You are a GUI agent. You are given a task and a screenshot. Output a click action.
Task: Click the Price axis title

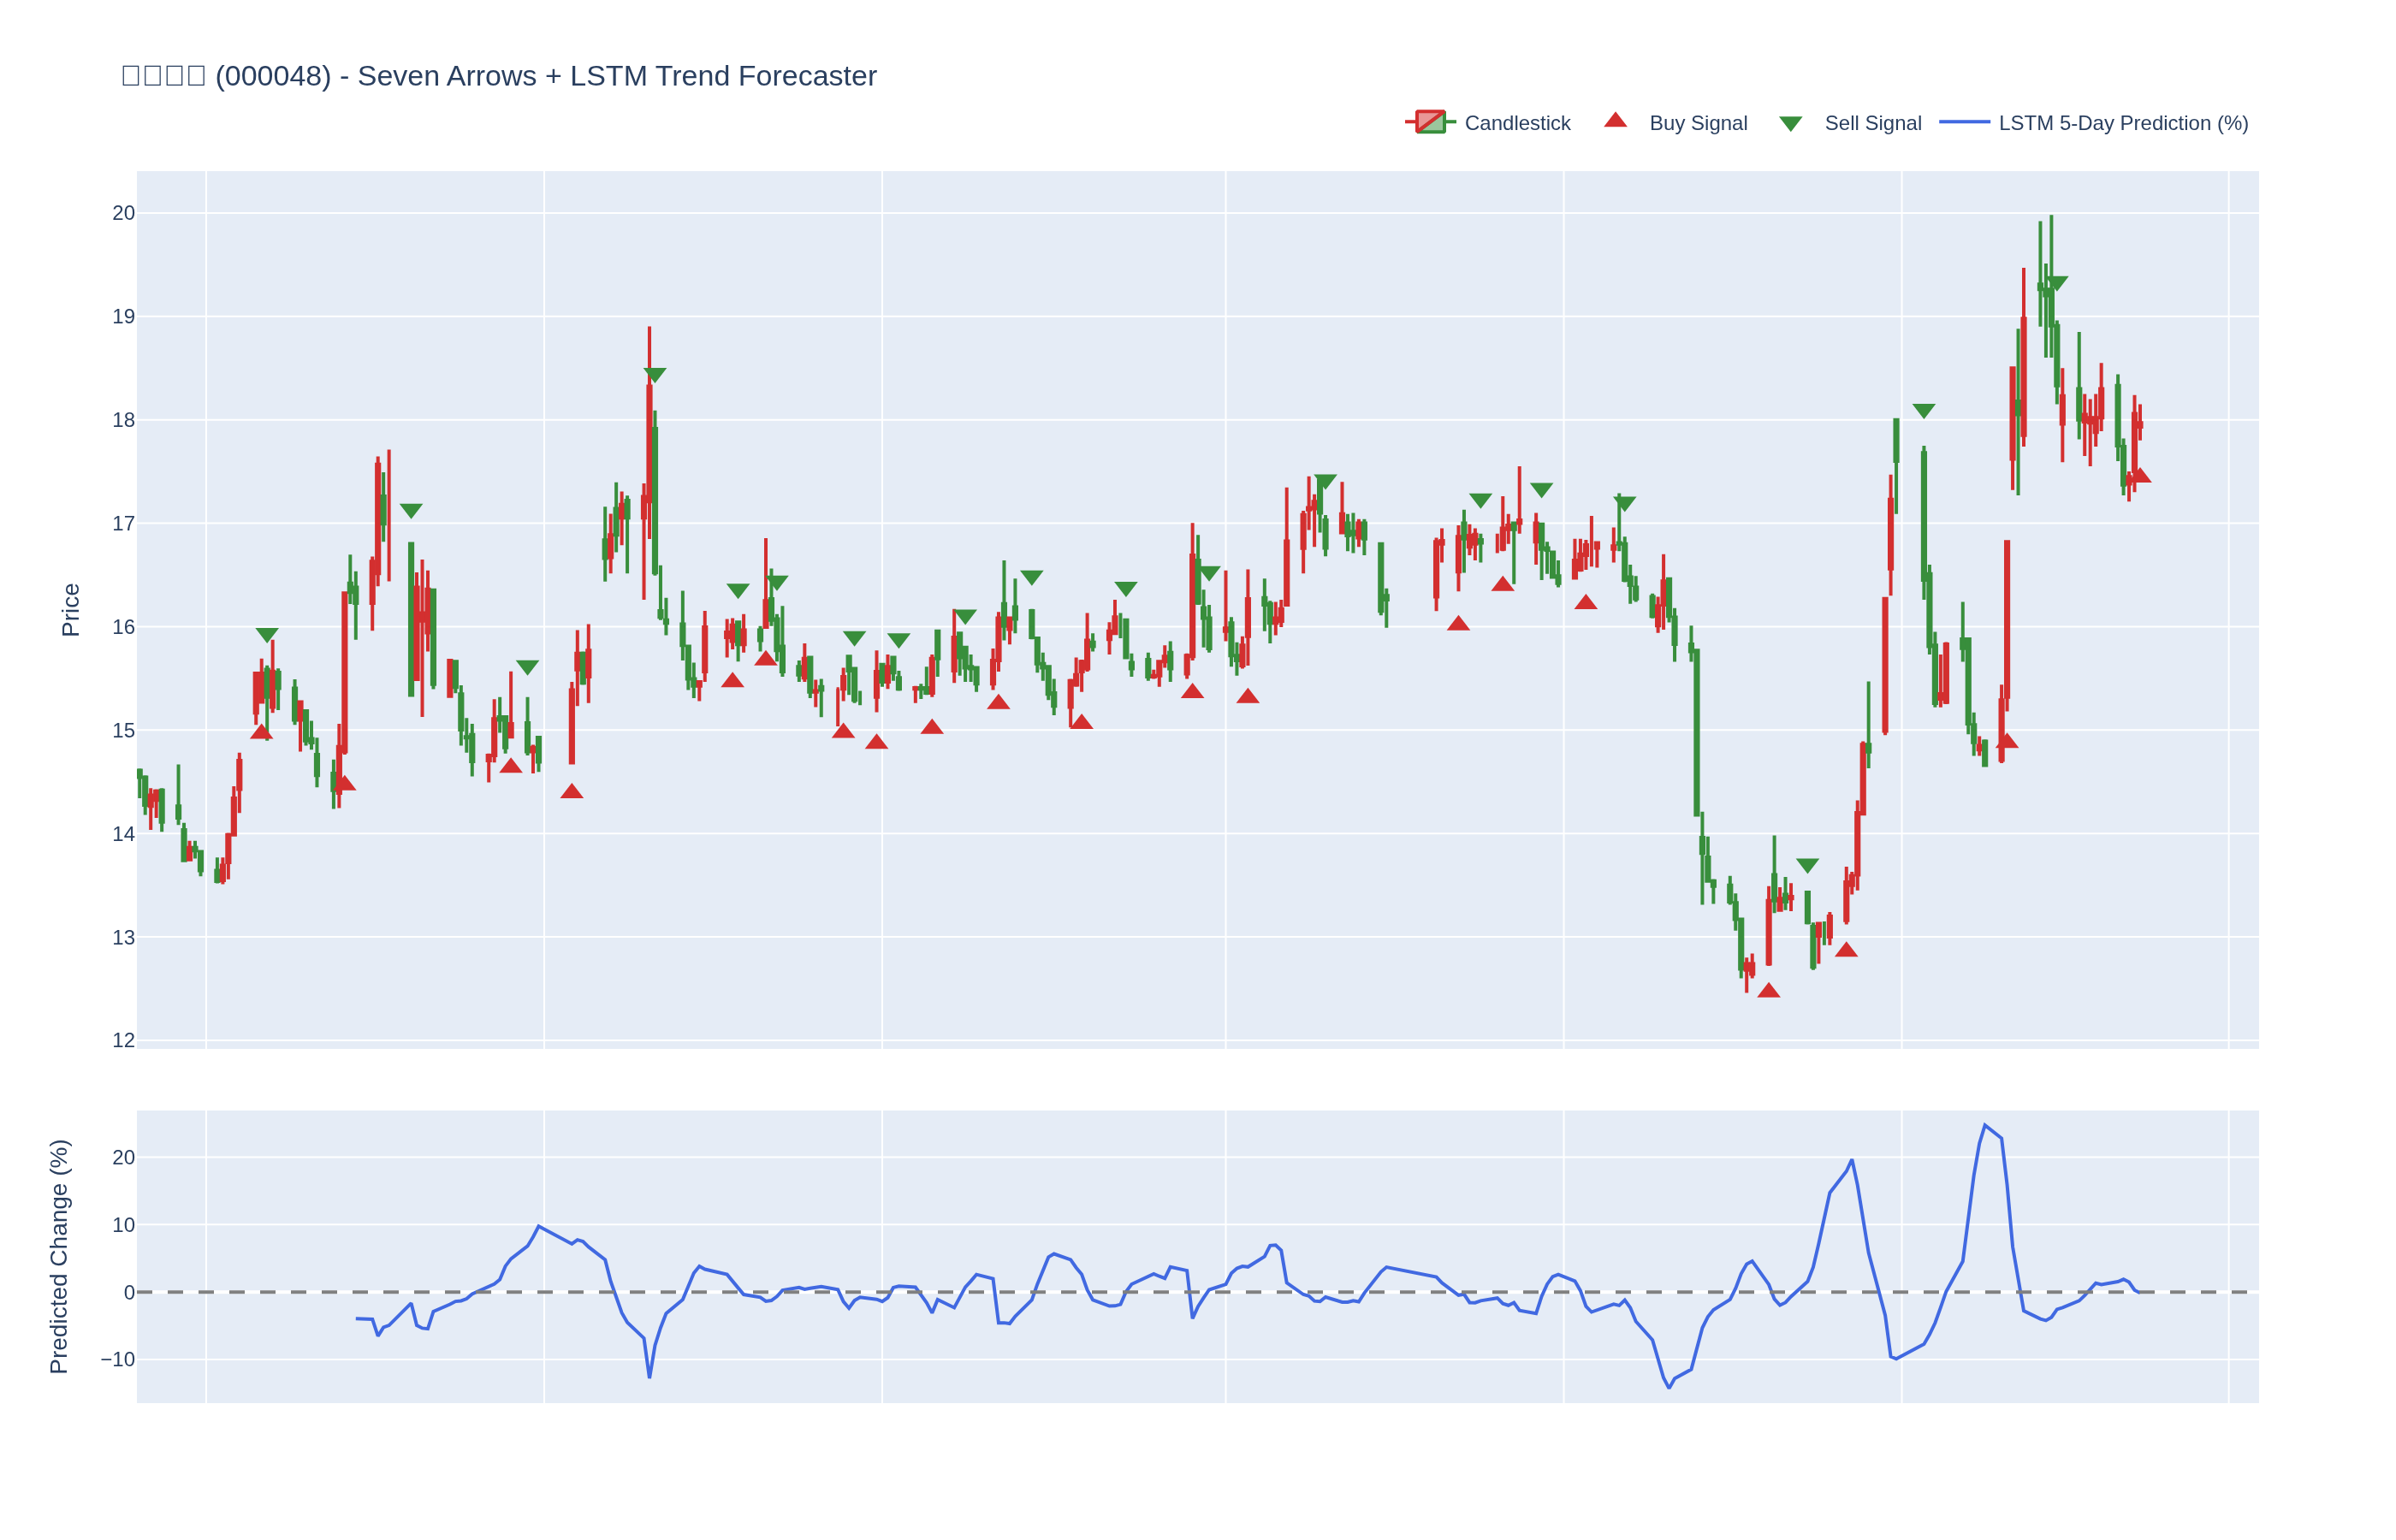70,610
